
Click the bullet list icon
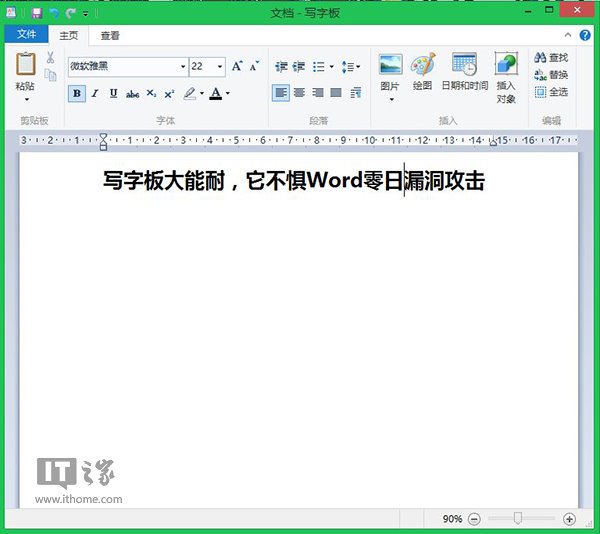tap(319, 67)
